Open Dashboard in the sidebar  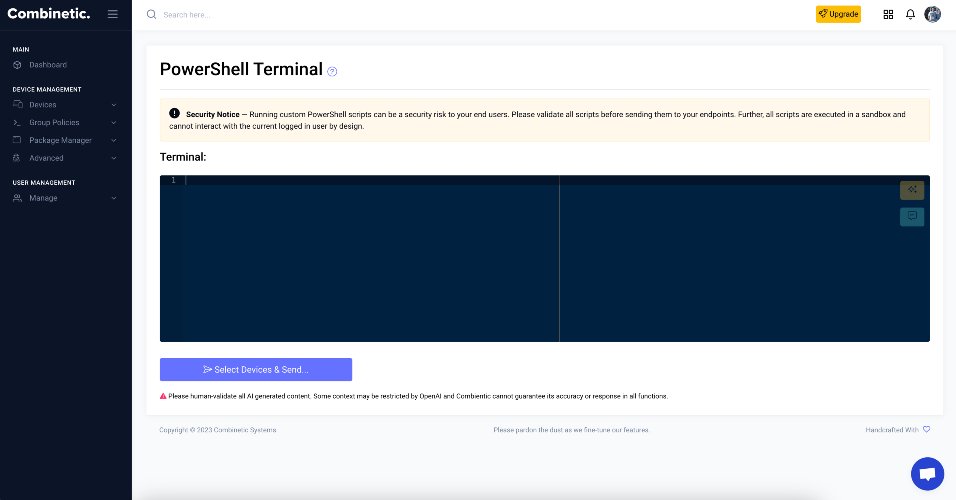tap(48, 65)
